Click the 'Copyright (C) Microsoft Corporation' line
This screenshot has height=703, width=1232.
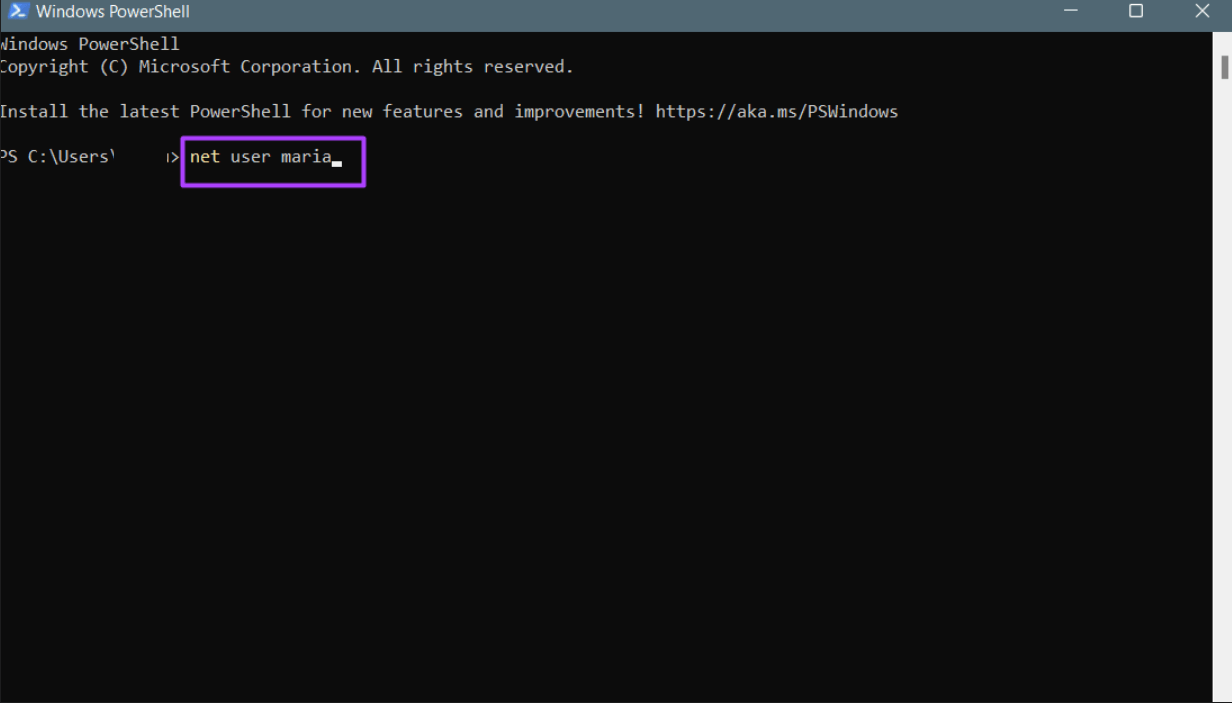(x=287, y=67)
